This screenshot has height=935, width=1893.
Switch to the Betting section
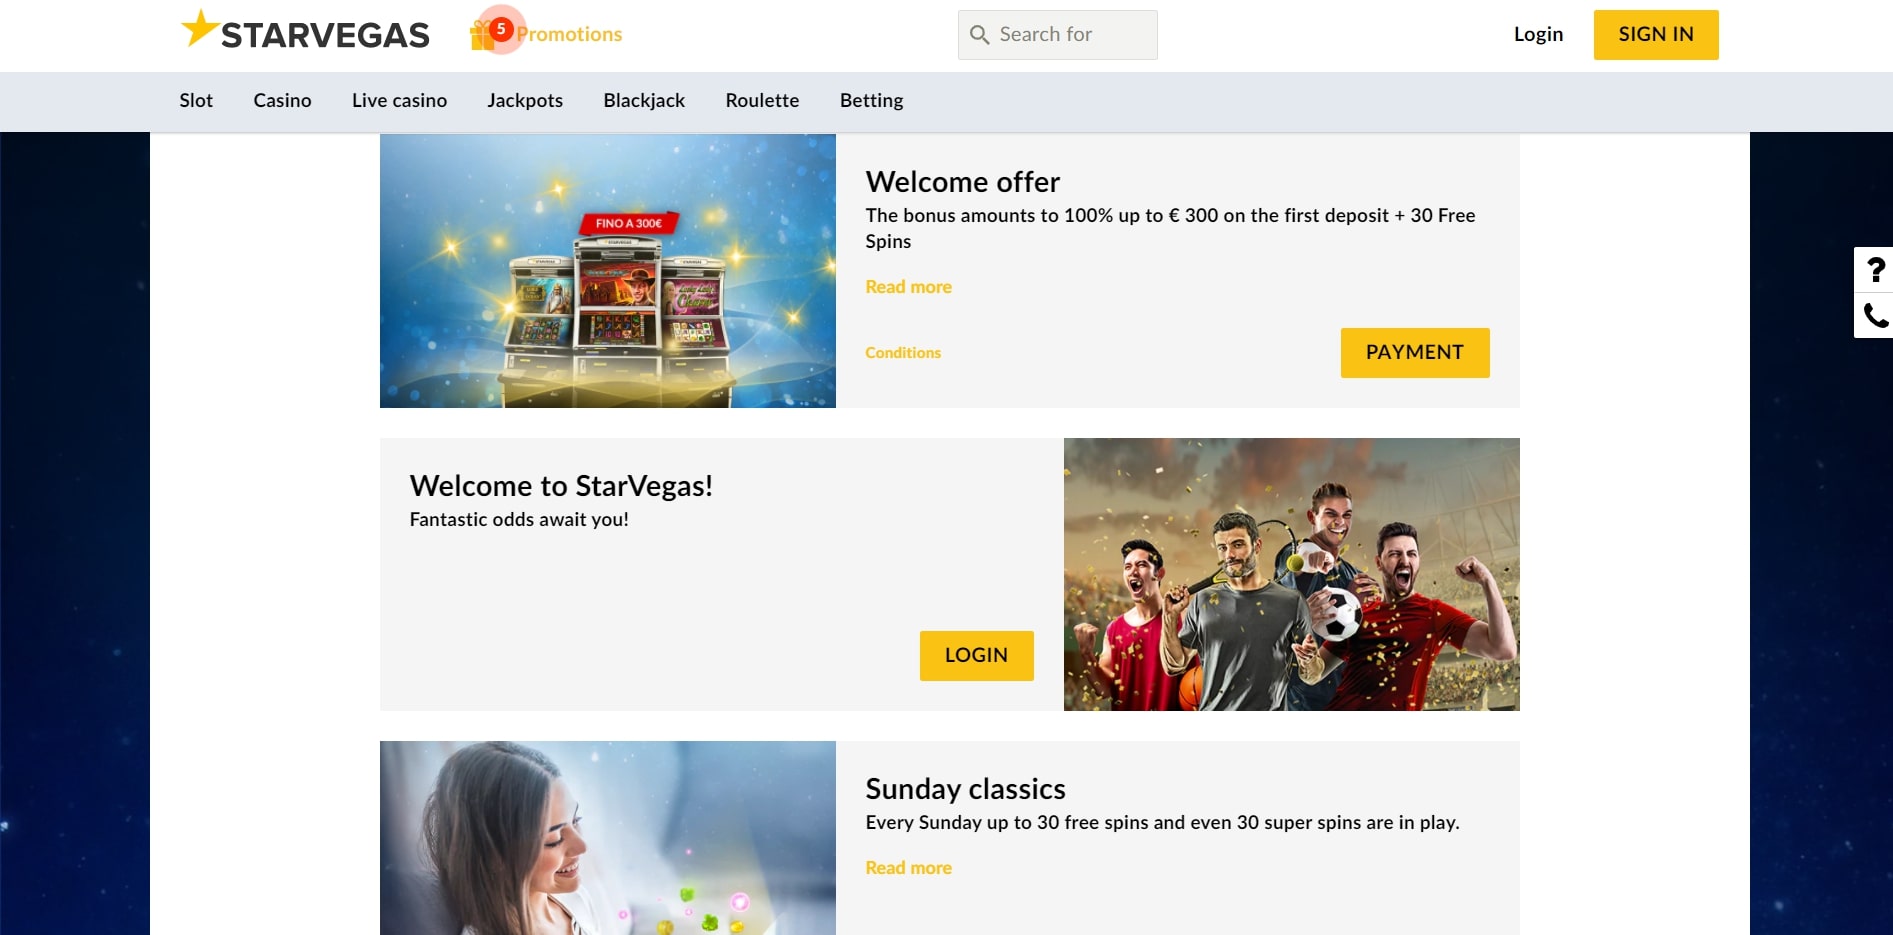tap(871, 100)
